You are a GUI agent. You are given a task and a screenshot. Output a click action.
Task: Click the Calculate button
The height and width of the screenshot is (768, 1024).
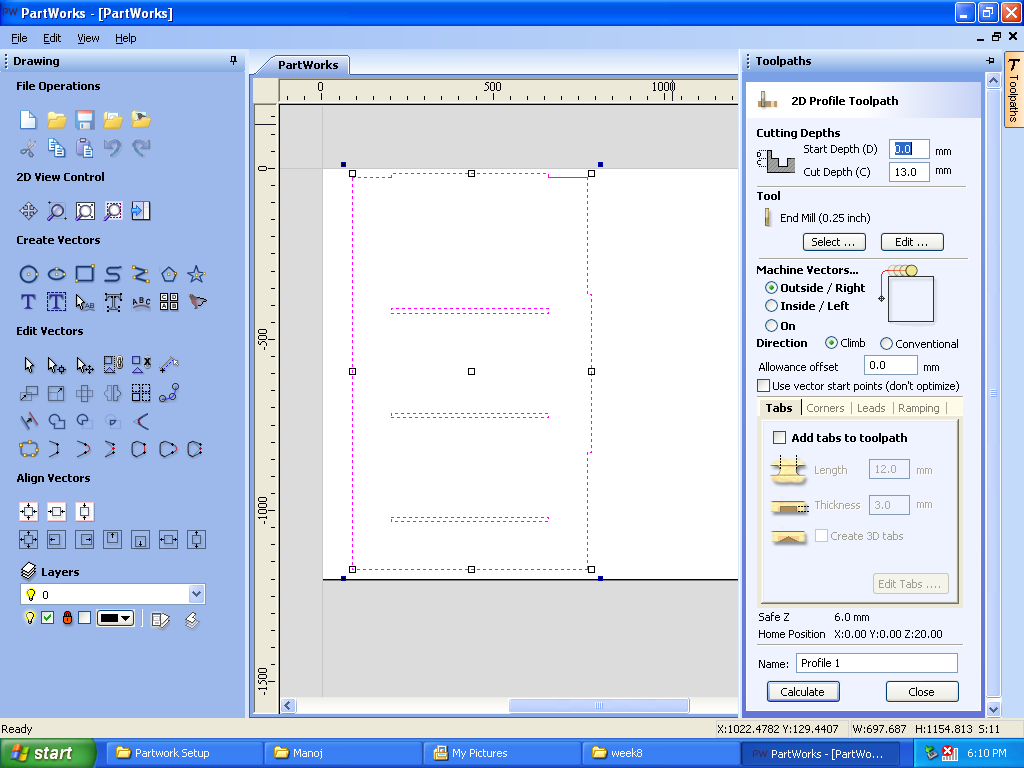803,692
